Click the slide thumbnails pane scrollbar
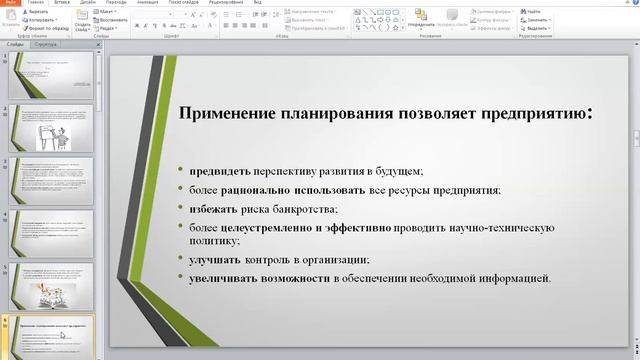This screenshot has width=640, height=360. click(99, 82)
